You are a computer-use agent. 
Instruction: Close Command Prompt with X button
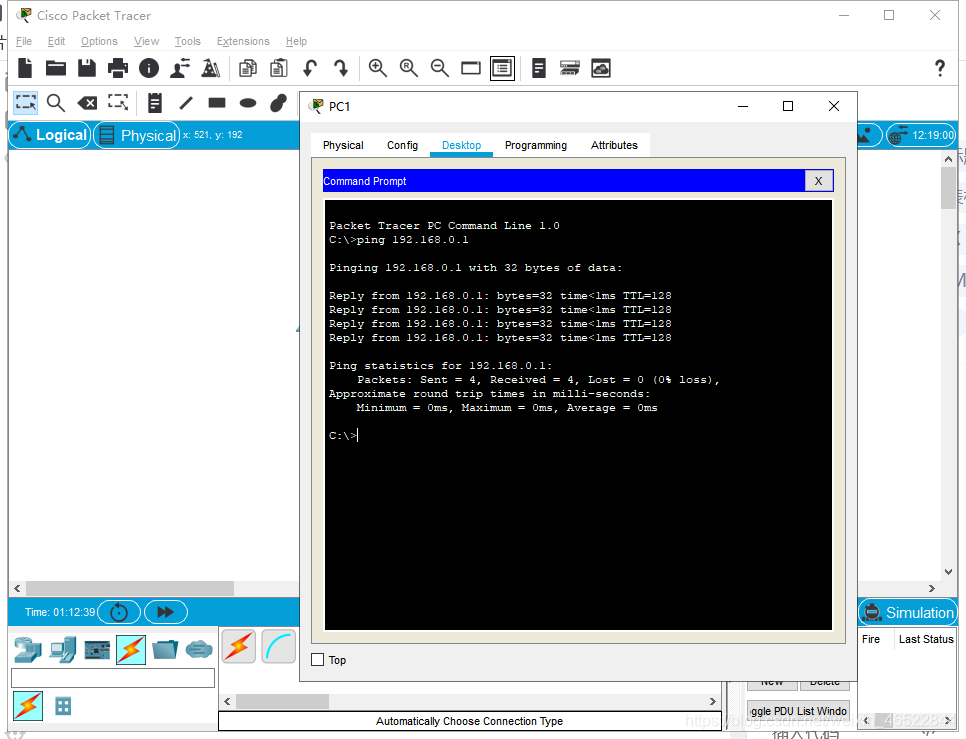tap(819, 181)
